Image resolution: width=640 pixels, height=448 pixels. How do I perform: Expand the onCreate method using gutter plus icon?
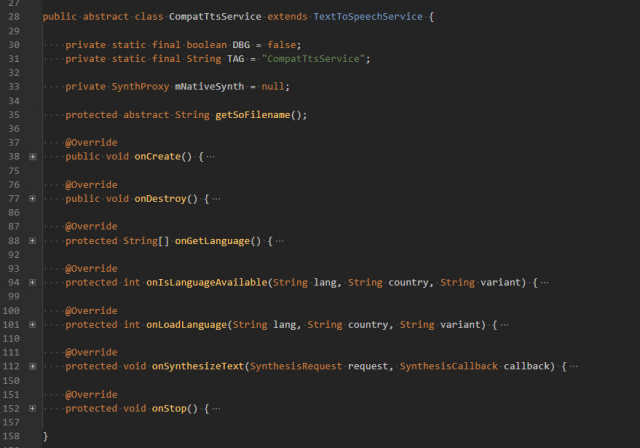[33, 157]
